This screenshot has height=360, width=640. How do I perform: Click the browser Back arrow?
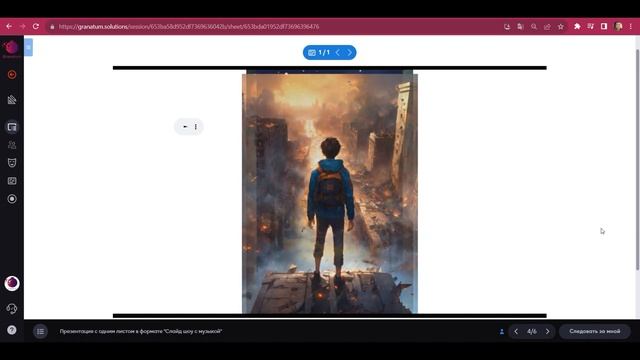coord(9,27)
